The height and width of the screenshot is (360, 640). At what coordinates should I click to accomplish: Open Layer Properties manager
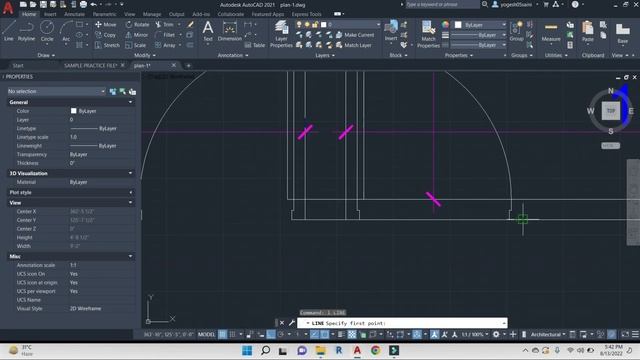point(281,34)
